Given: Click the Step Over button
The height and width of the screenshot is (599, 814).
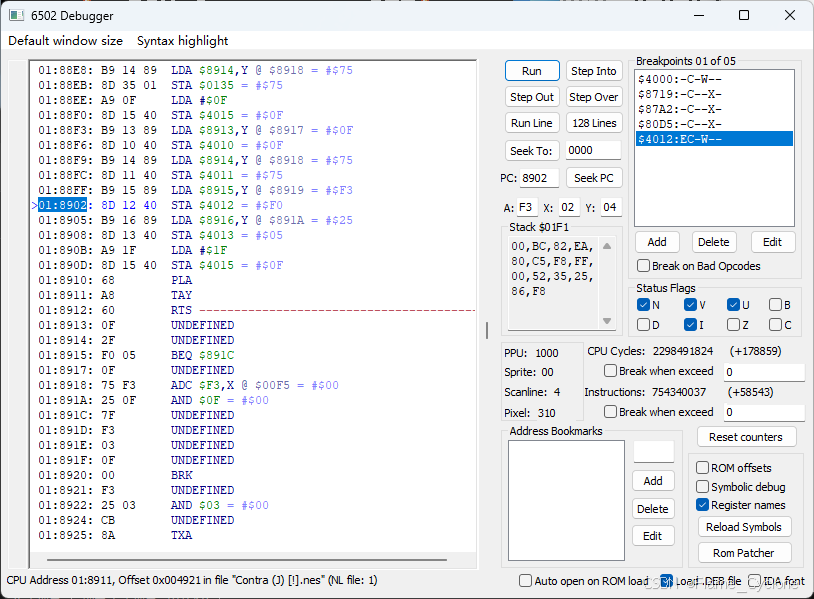Looking at the screenshot, I should 594,97.
